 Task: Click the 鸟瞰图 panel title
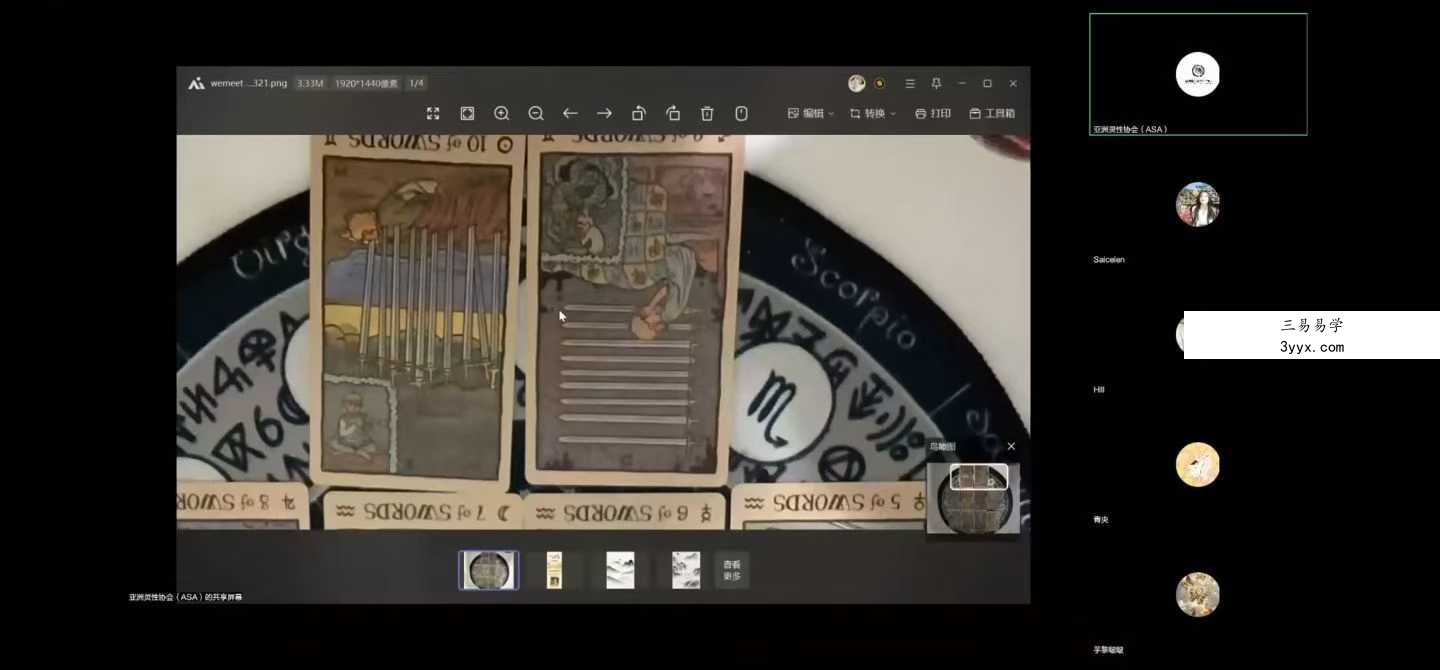point(943,446)
